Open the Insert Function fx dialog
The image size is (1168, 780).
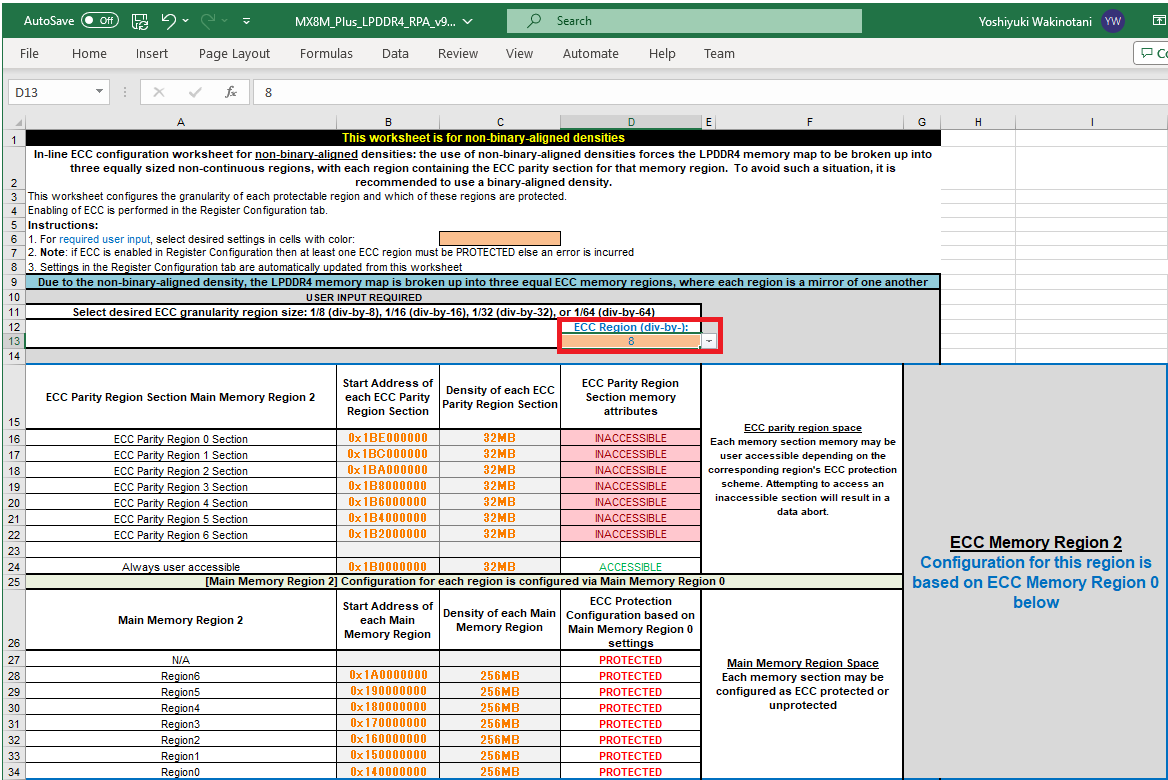(231, 92)
